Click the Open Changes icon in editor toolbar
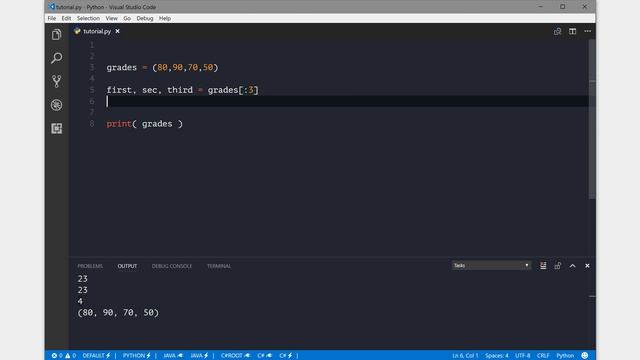Screen dimensions: 640x360 click(x=557, y=31)
